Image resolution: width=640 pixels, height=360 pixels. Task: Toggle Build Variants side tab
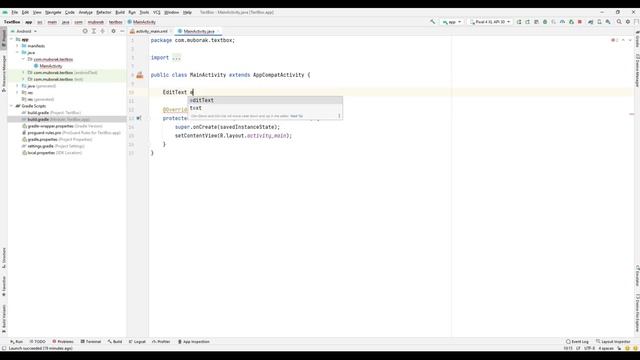click(x=4, y=319)
